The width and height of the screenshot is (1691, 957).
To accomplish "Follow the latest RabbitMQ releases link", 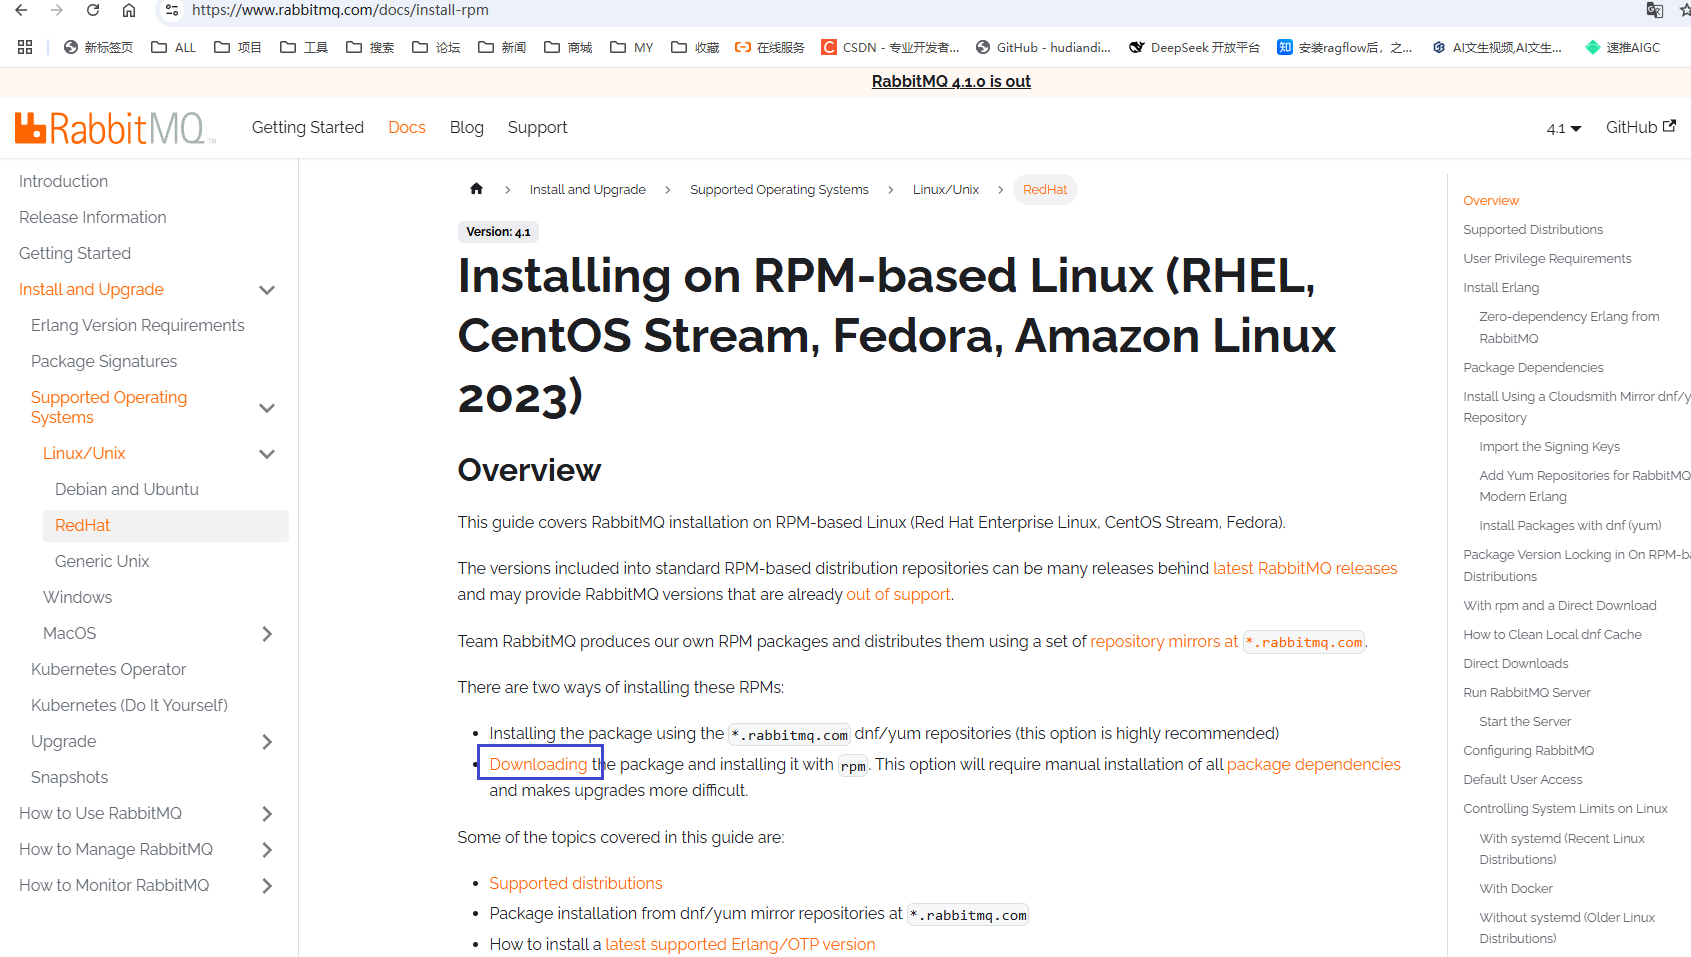I will [1305, 568].
